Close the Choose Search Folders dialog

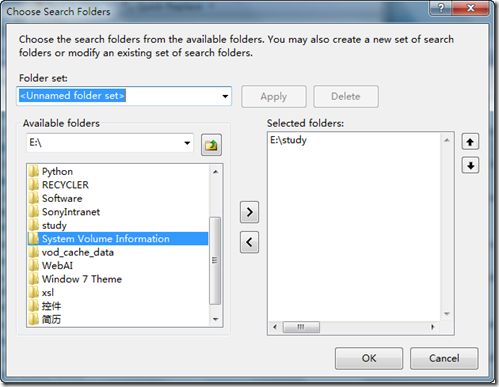click(x=471, y=8)
